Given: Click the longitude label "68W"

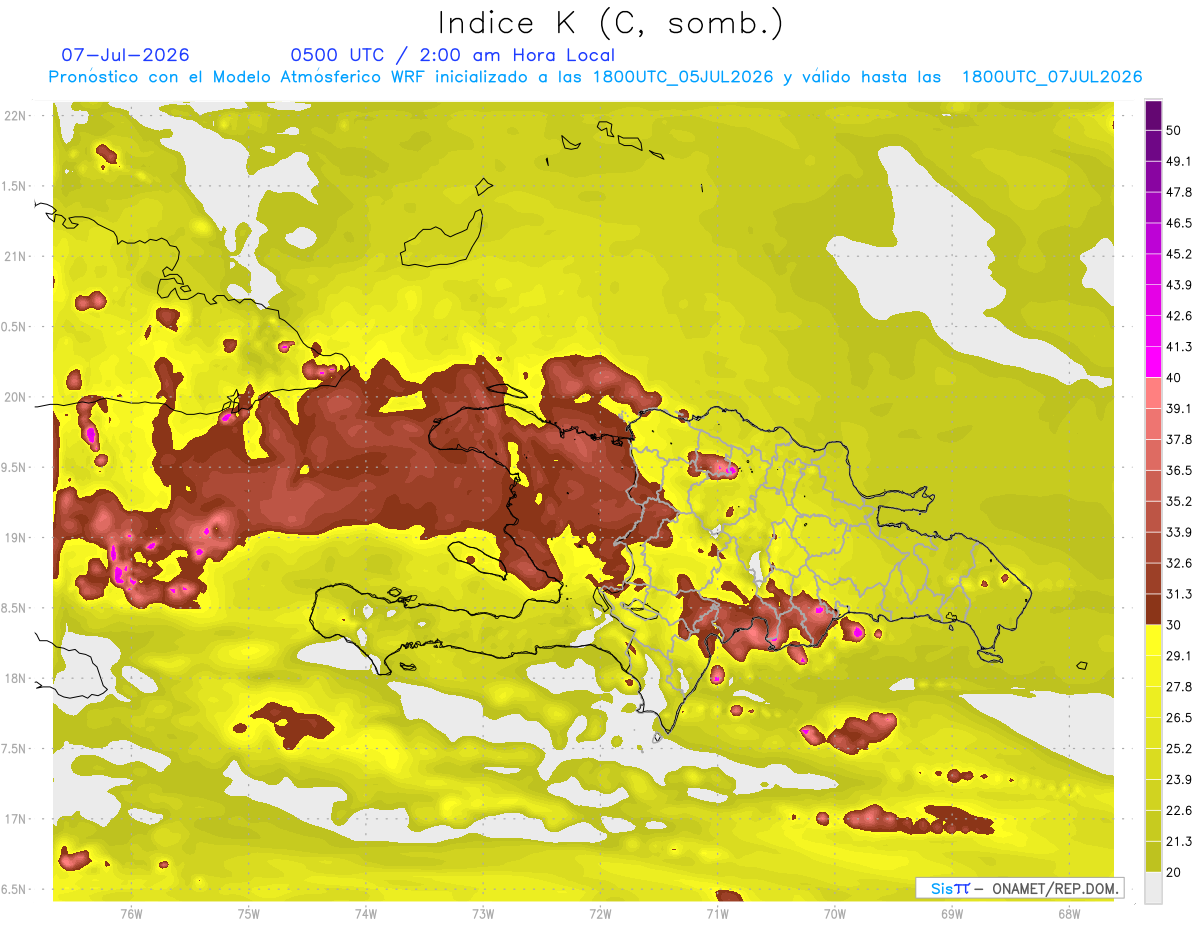Looking at the screenshot, I should 1069,913.
